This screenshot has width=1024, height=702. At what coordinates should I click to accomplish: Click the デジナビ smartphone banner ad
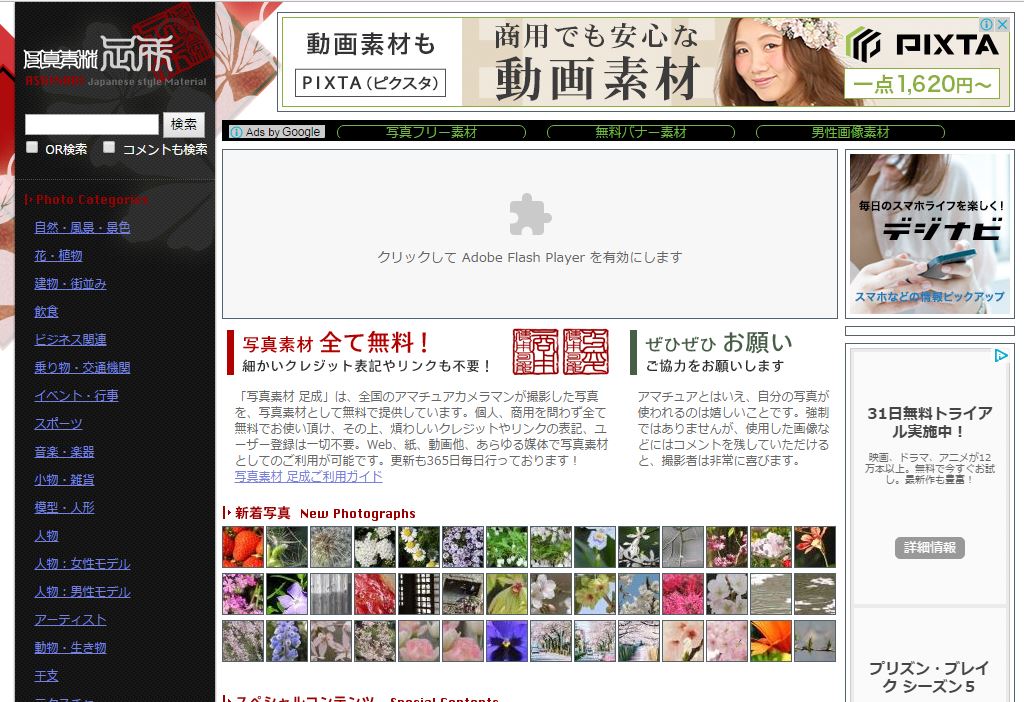(x=929, y=233)
